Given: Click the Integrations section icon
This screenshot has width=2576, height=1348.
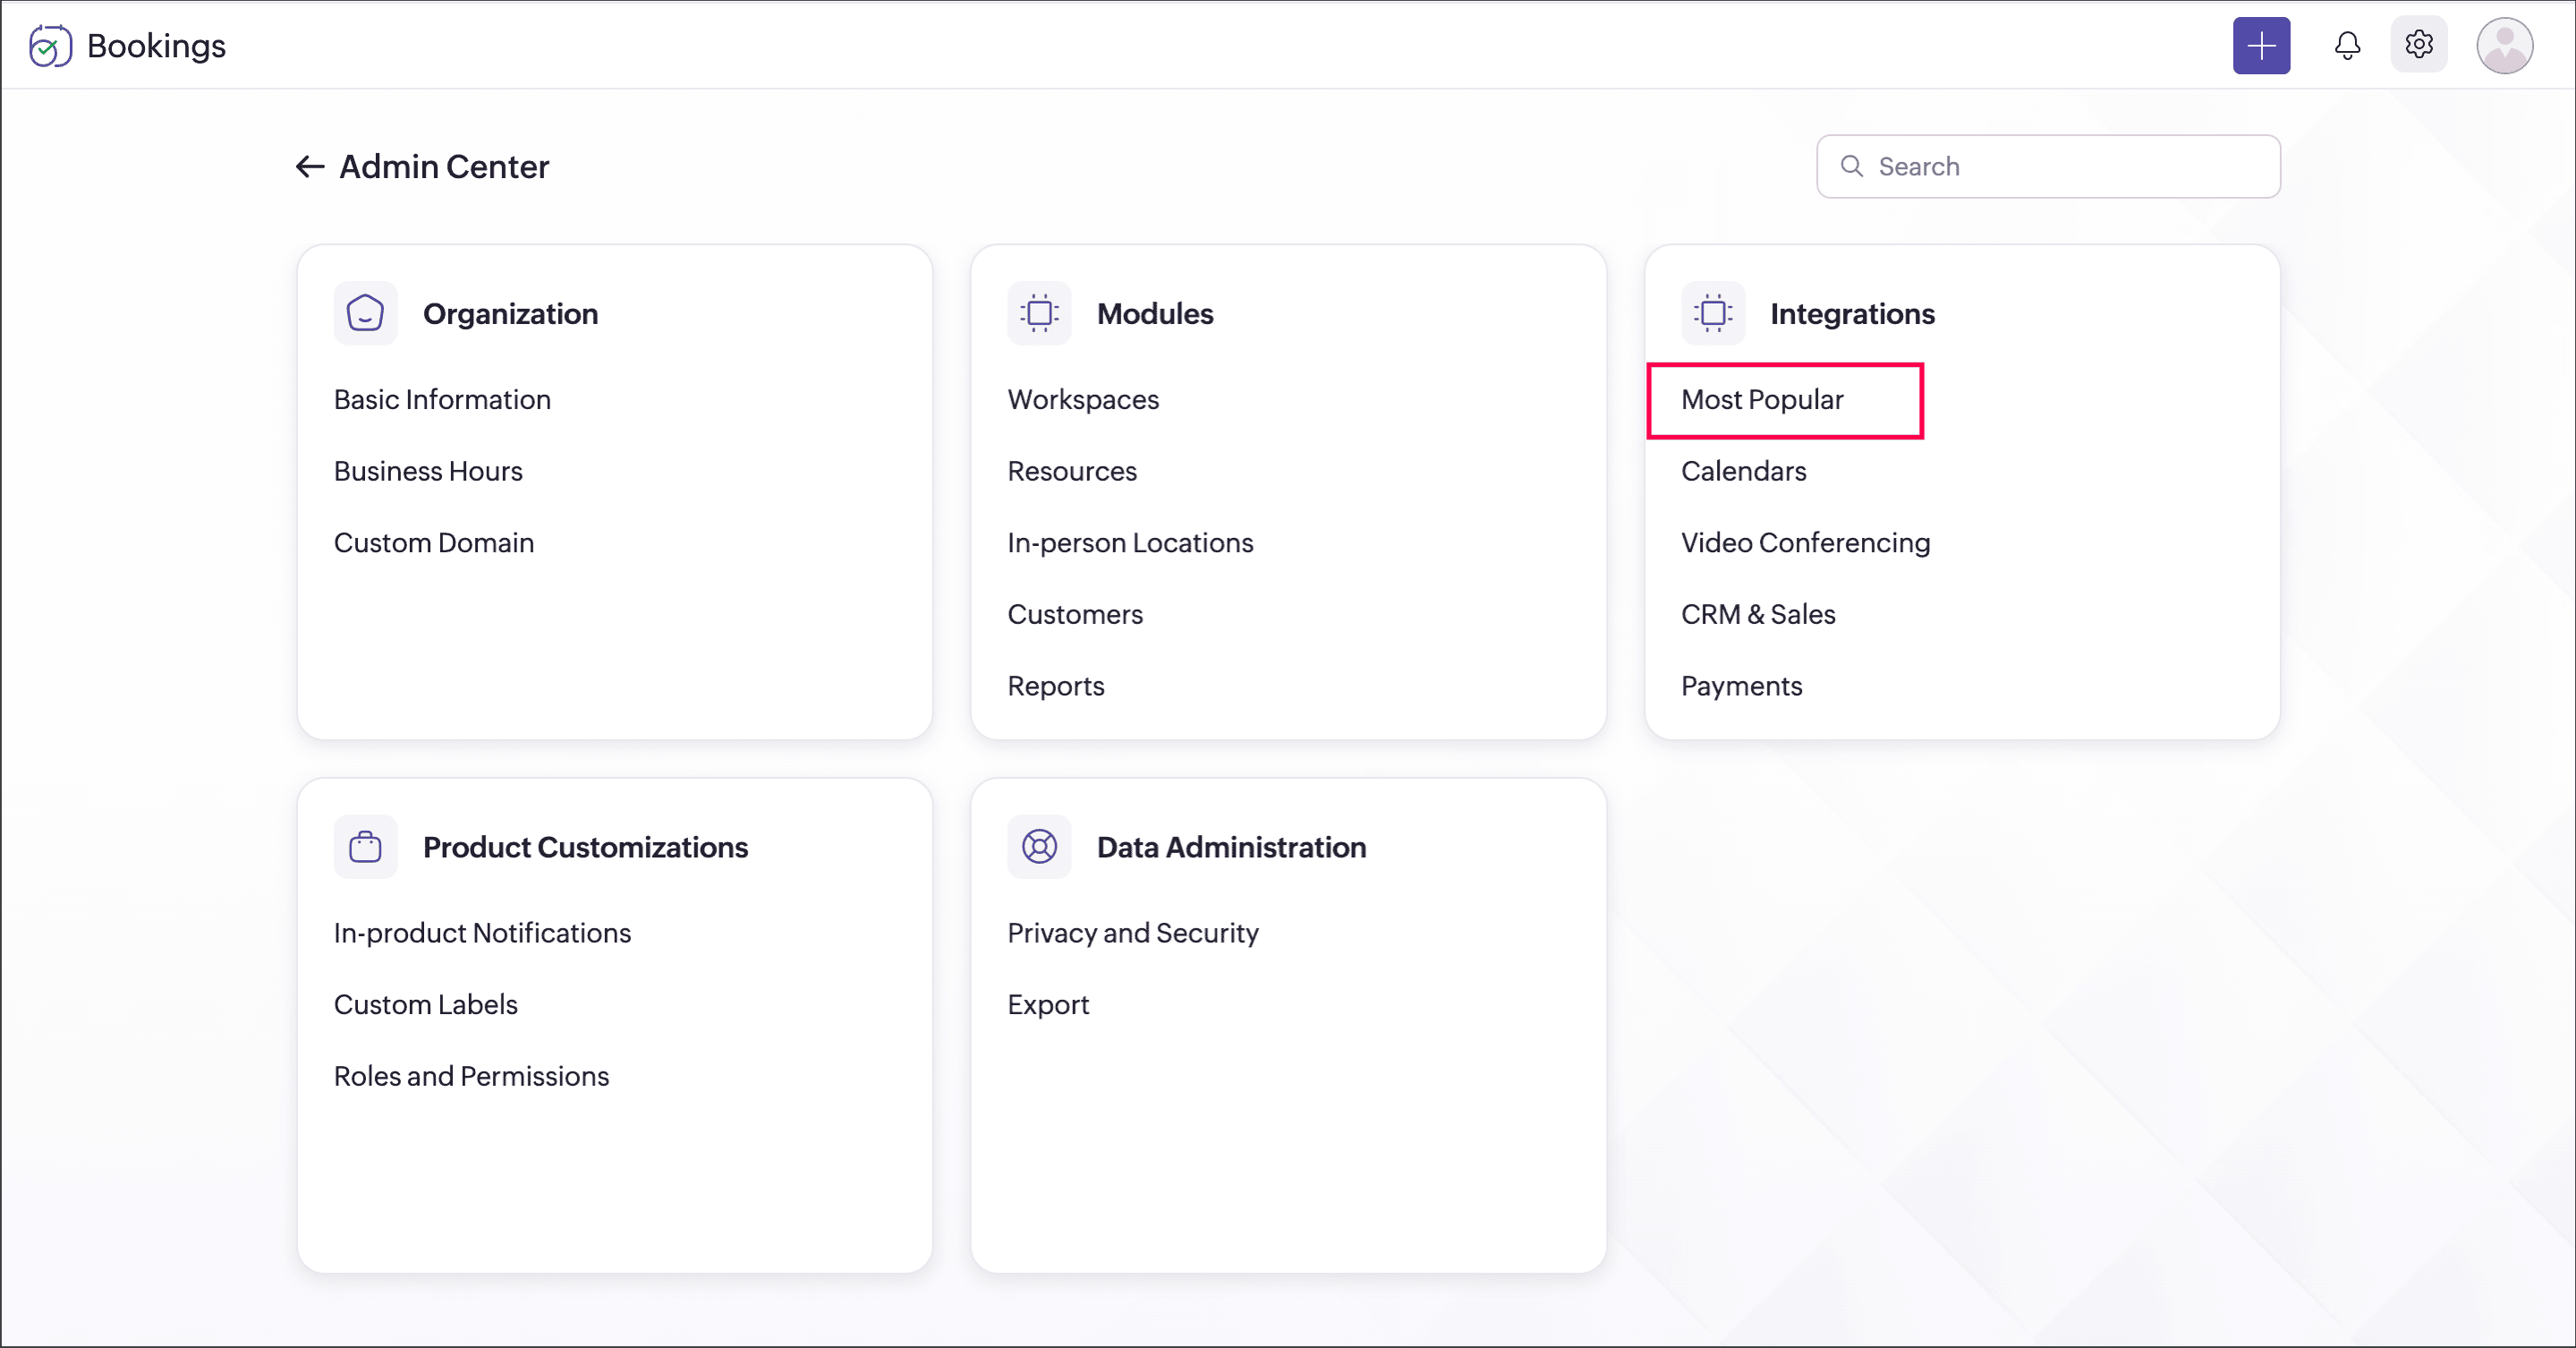Looking at the screenshot, I should (1712, 313).
